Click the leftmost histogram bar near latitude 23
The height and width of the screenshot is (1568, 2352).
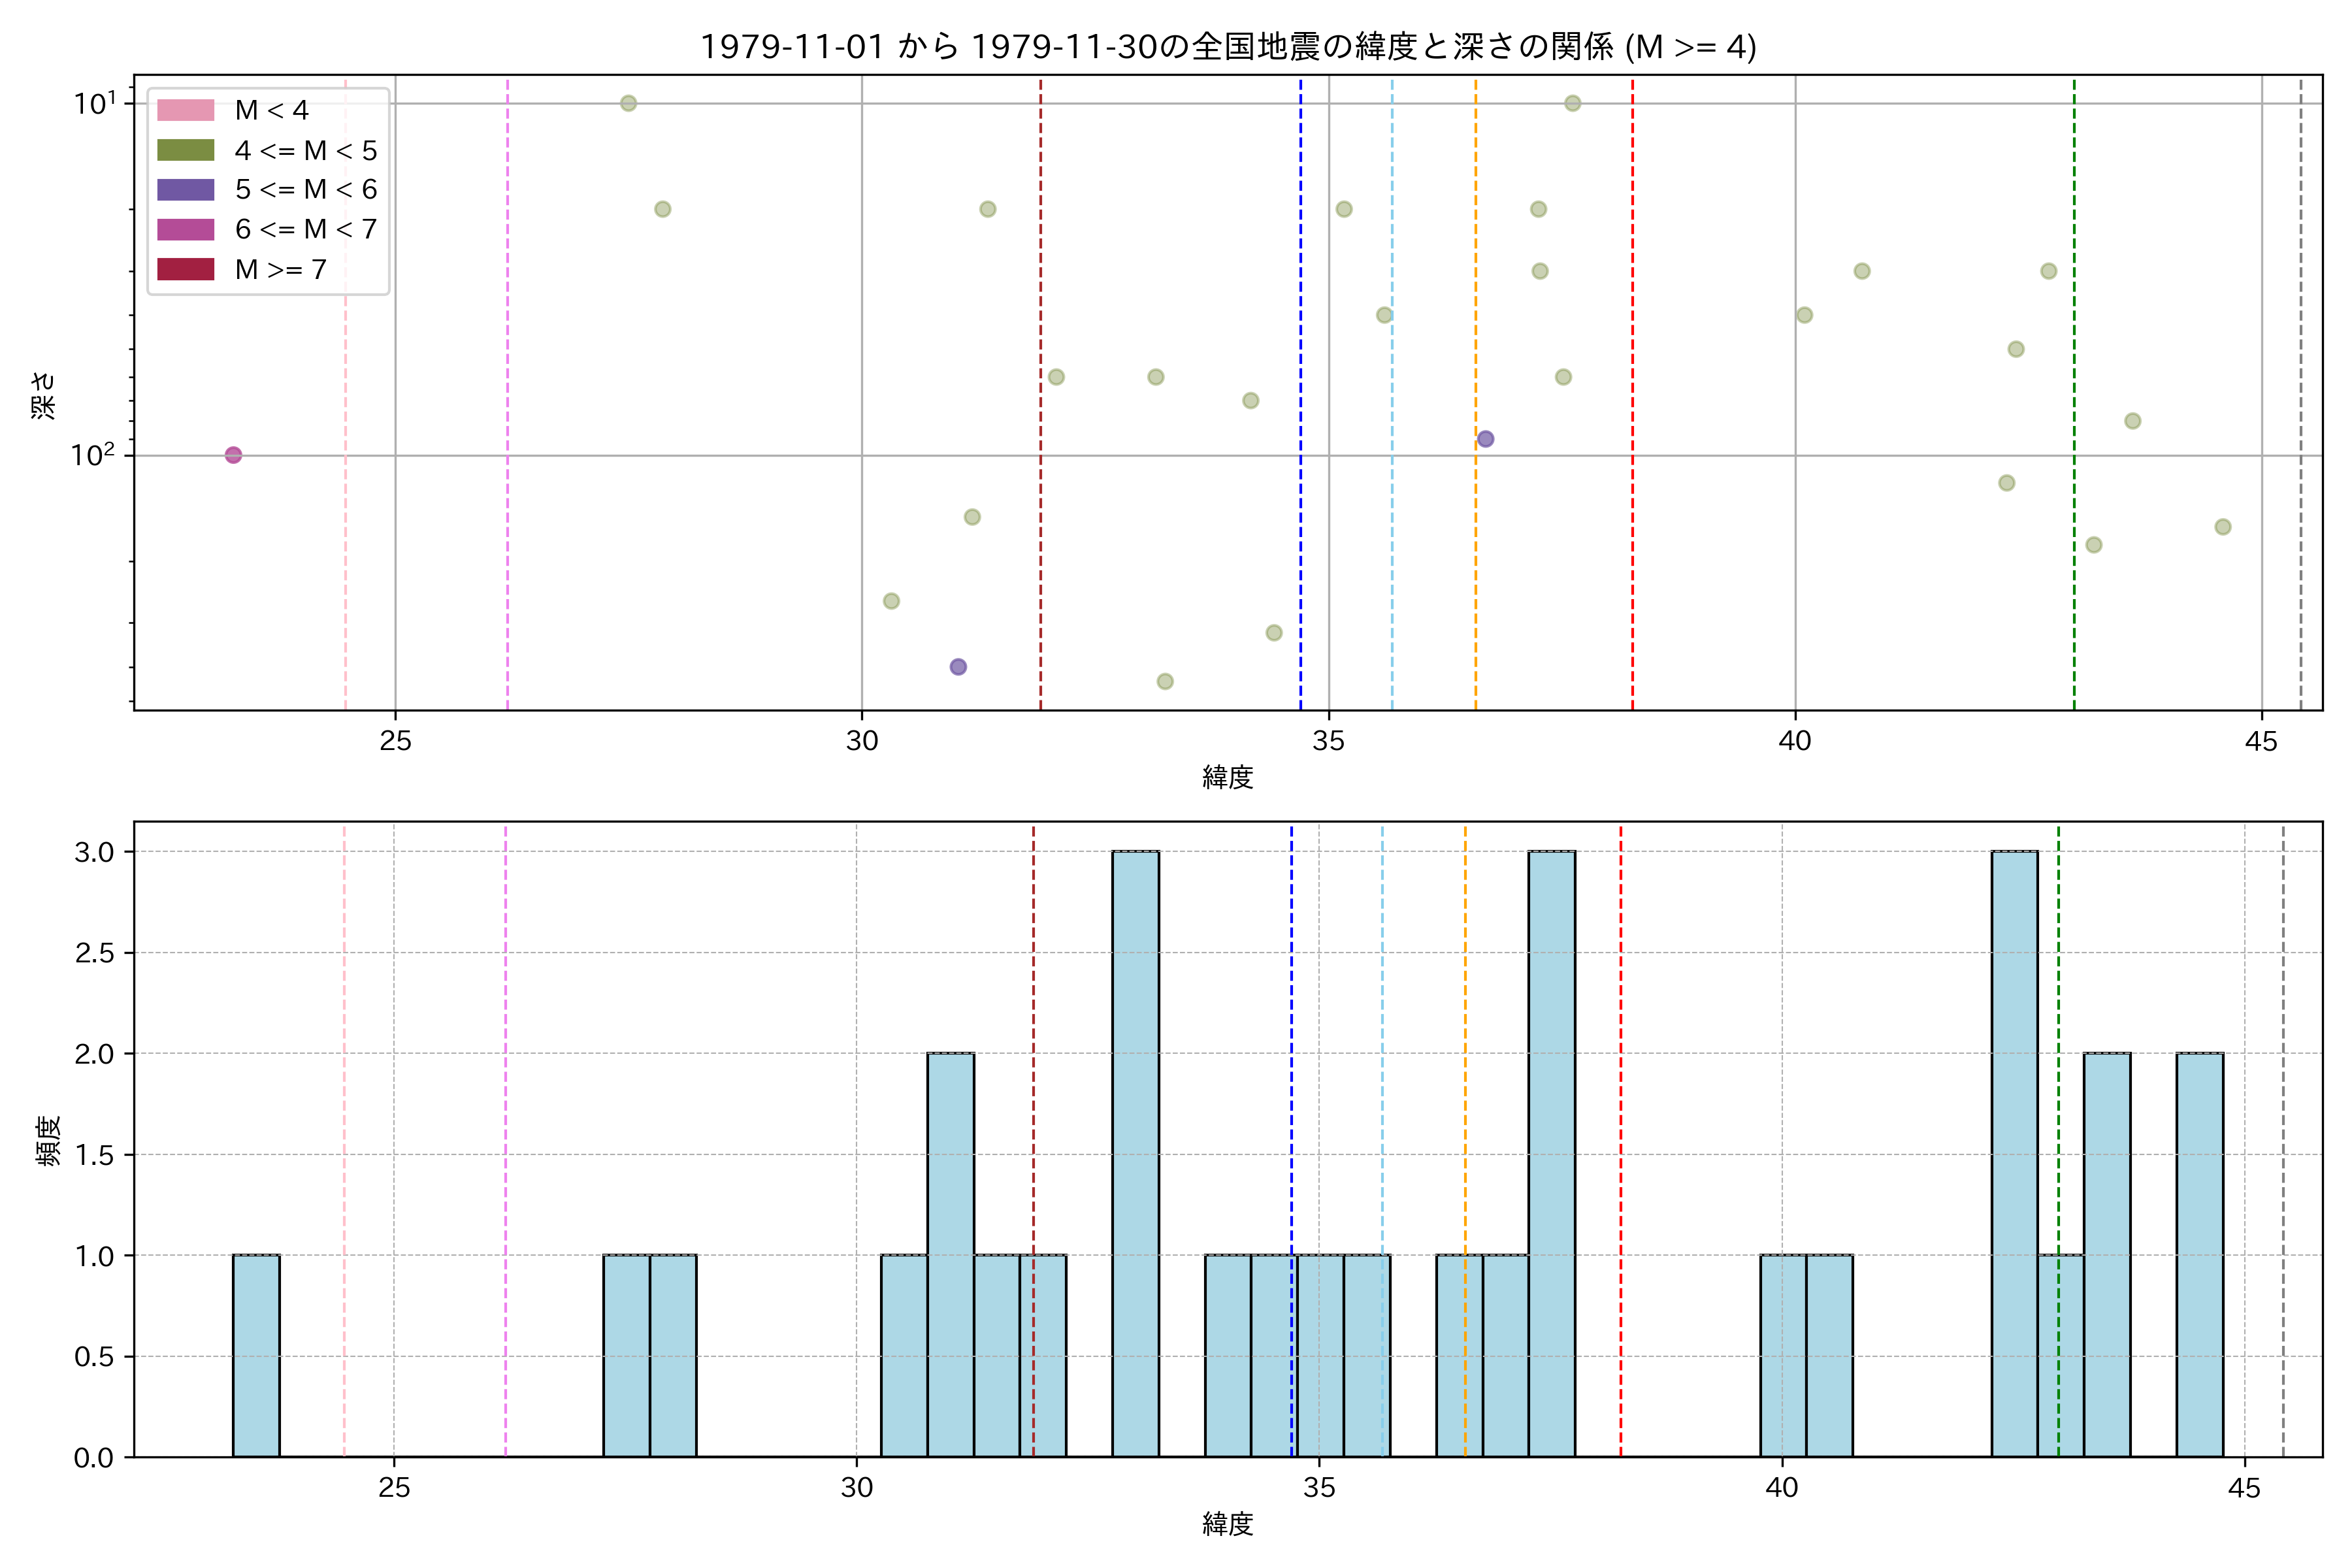pyautogui.click(x=256, y=1355)
